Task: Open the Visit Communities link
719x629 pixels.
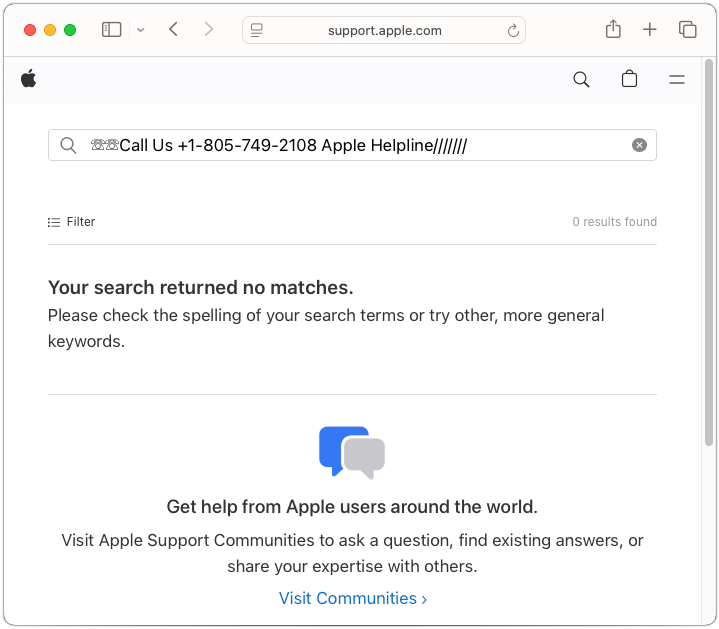Action: 352,598
